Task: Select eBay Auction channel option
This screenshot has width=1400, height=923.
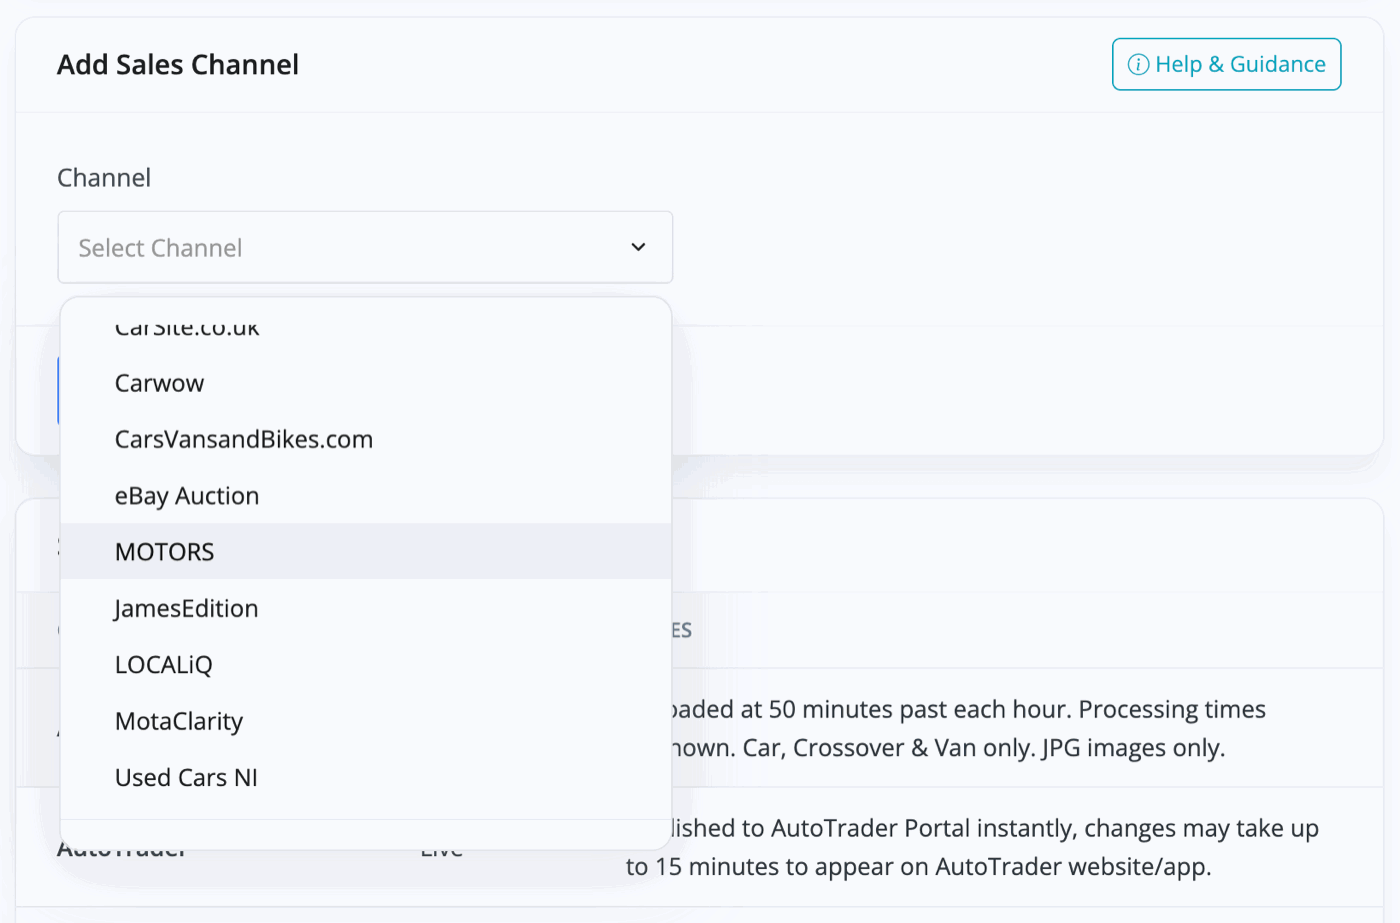Action: pos(365,495)
